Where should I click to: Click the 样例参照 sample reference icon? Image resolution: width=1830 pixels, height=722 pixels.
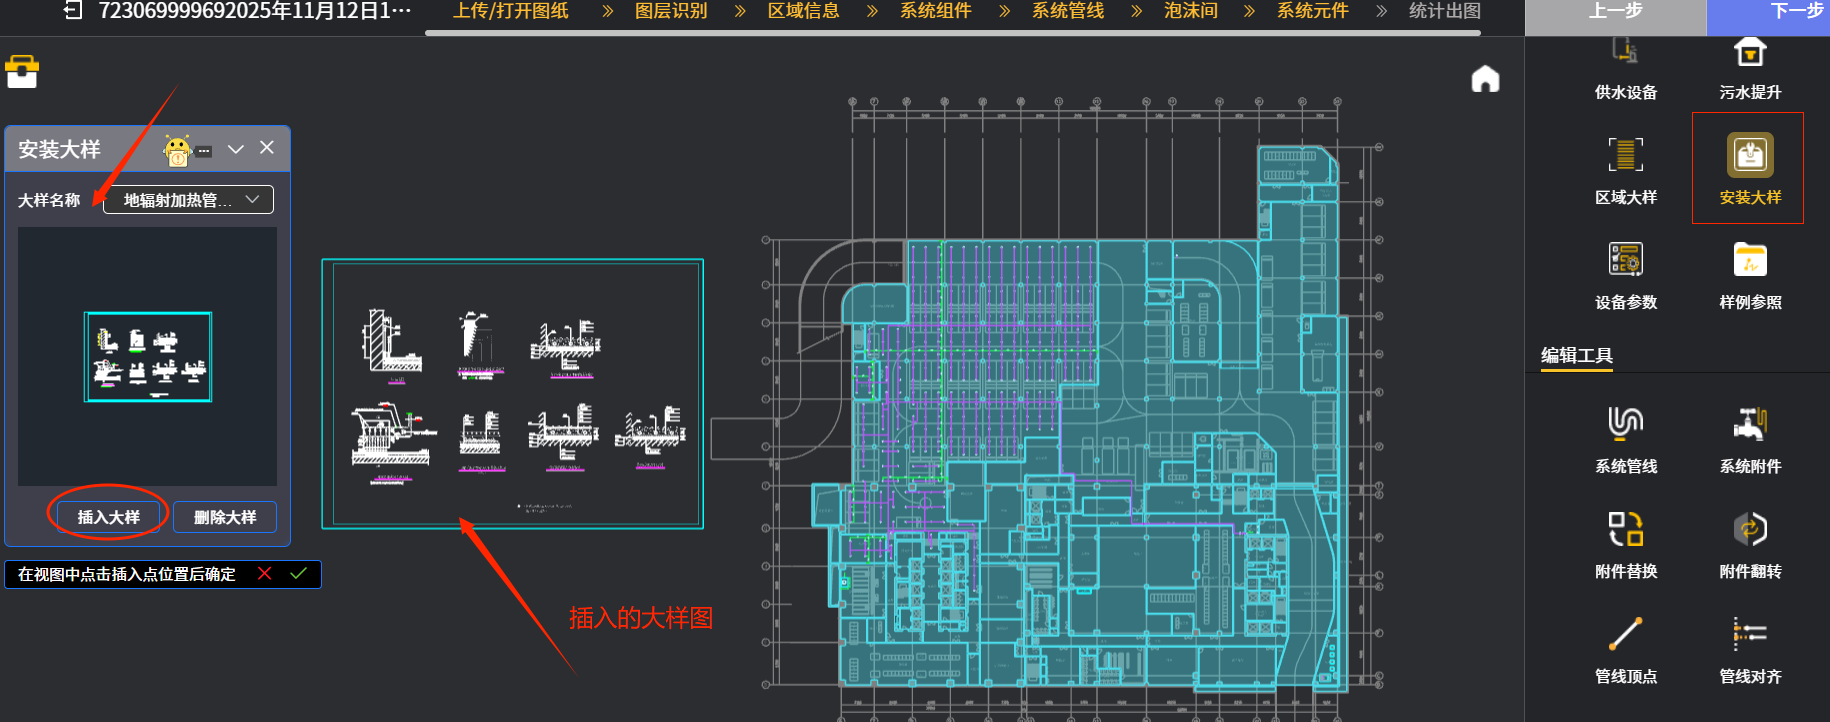1749,260
